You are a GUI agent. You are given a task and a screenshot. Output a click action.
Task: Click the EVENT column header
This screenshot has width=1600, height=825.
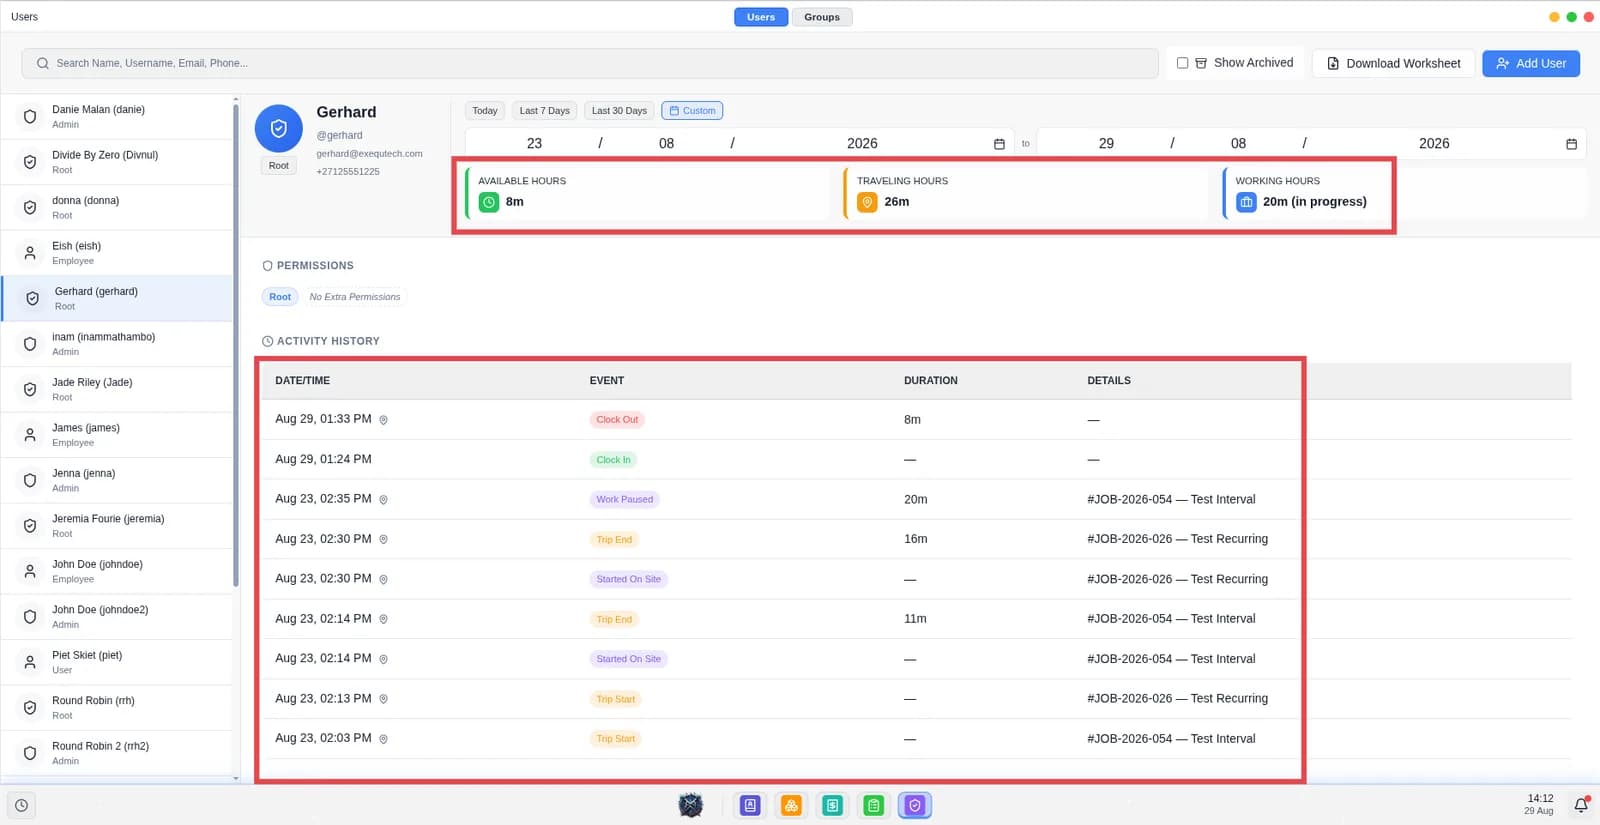[607, 381]
